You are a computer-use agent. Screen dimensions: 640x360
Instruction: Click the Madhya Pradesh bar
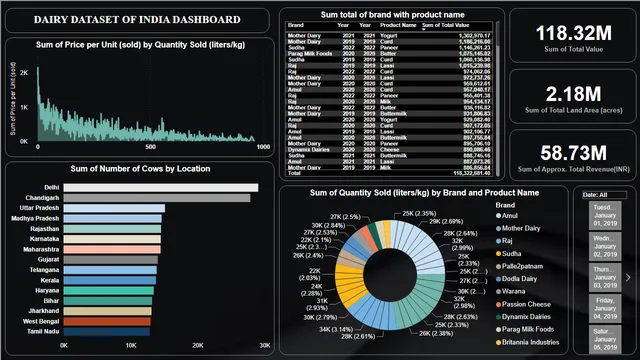113,219
